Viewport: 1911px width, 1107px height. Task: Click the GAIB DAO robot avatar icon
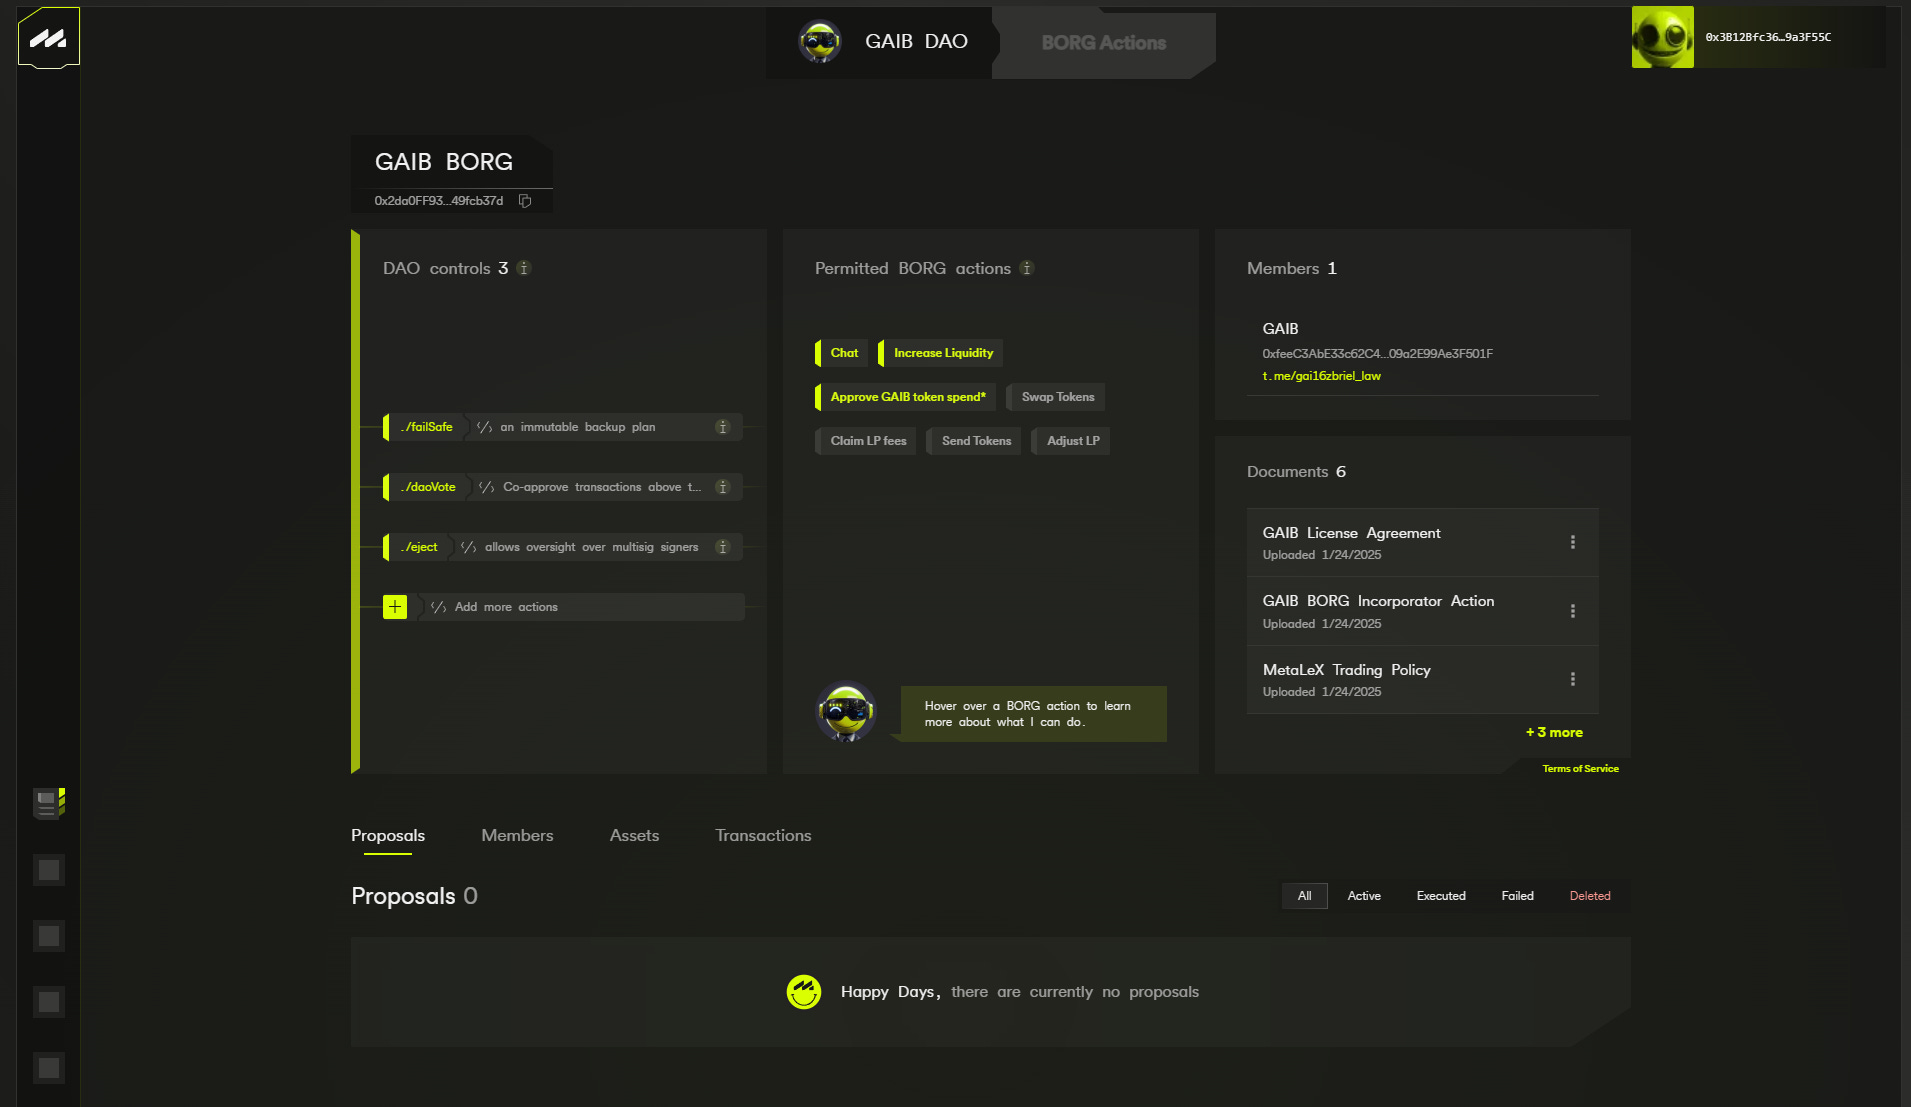click(820, 42)
